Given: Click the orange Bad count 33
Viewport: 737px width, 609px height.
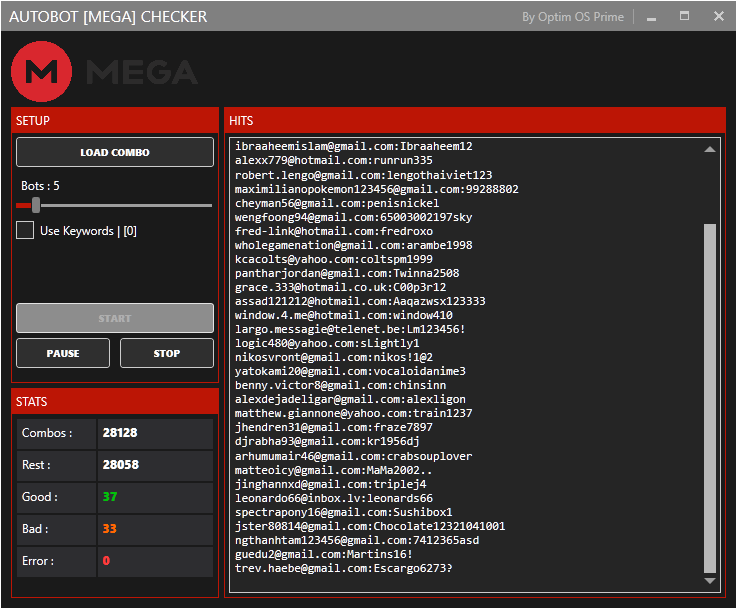Looking at the screenshot, I should (110, 529).
